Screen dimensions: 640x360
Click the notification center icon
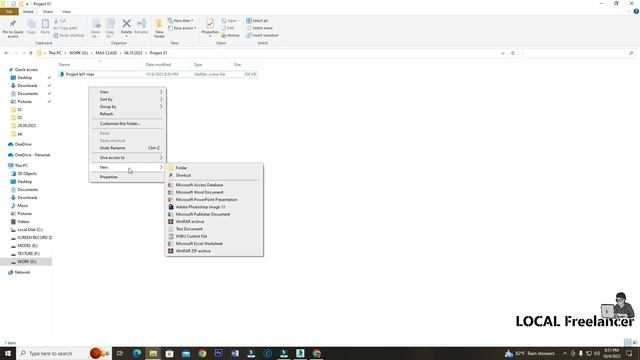coord(629,353)
